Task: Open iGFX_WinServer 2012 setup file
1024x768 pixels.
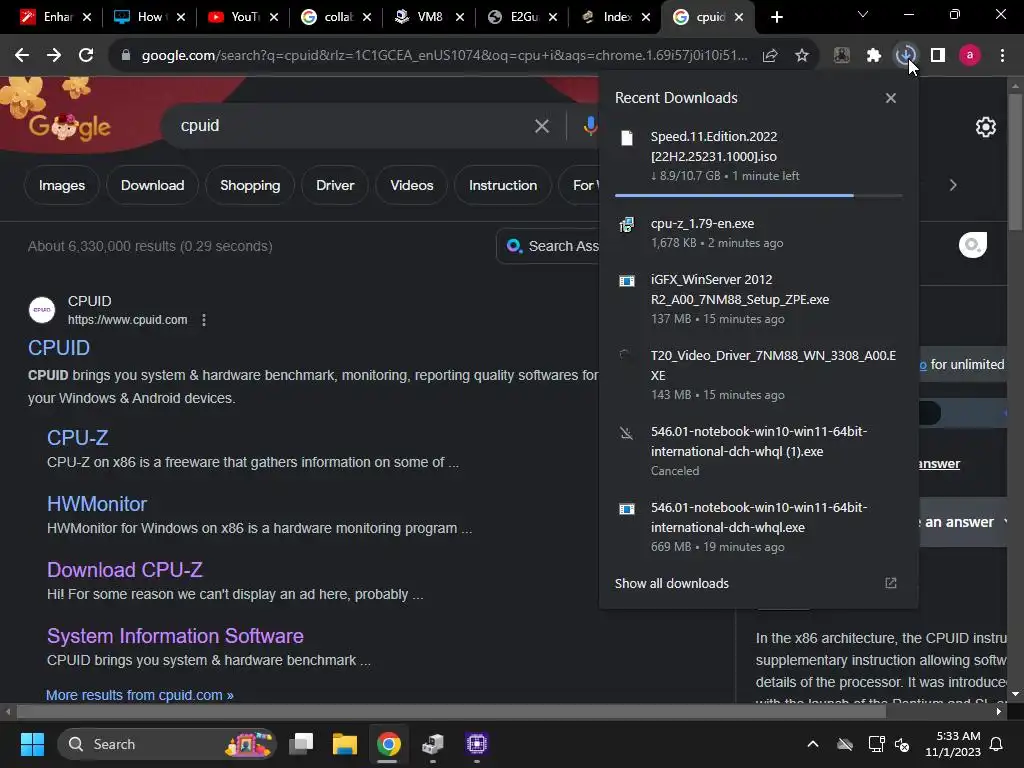Action: (758, 299)
